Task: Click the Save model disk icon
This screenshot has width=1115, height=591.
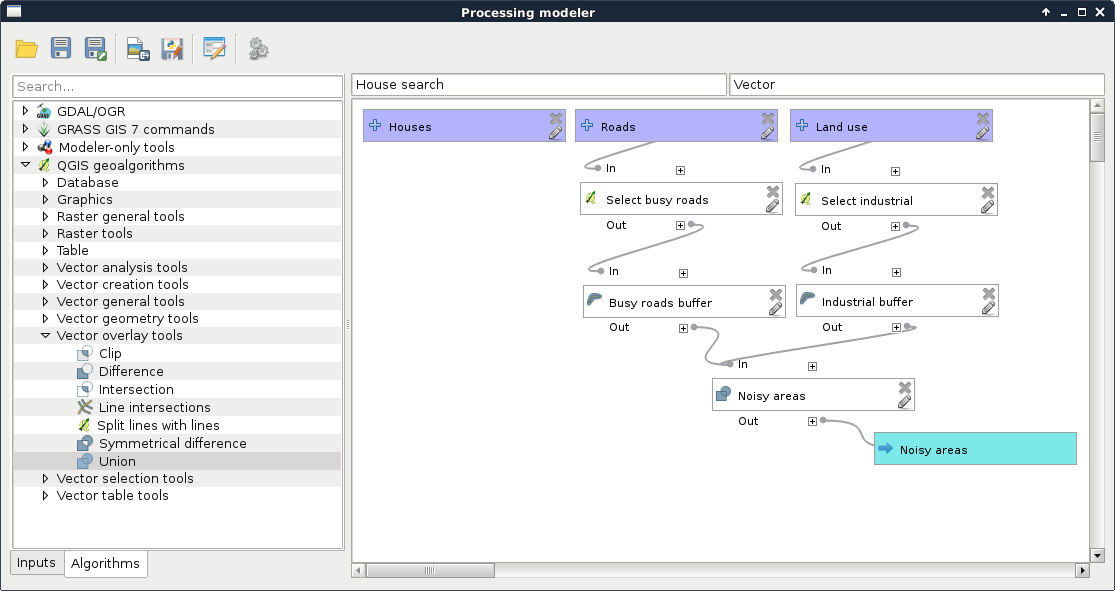Action: coord(61,48)
